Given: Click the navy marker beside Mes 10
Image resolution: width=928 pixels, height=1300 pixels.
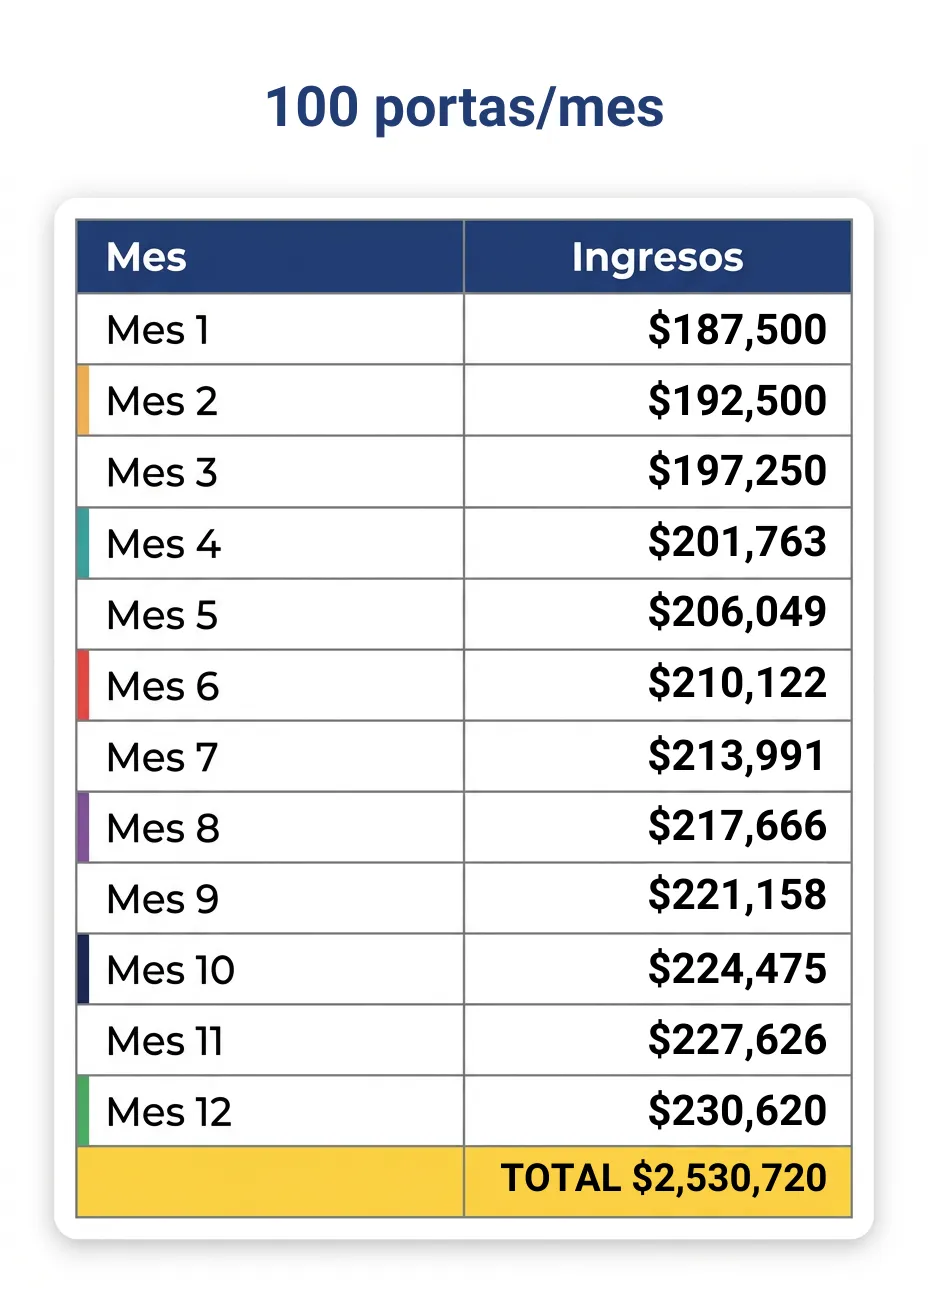Looking at the screenshot, I should pyautogui.click(x=83, y=969).
